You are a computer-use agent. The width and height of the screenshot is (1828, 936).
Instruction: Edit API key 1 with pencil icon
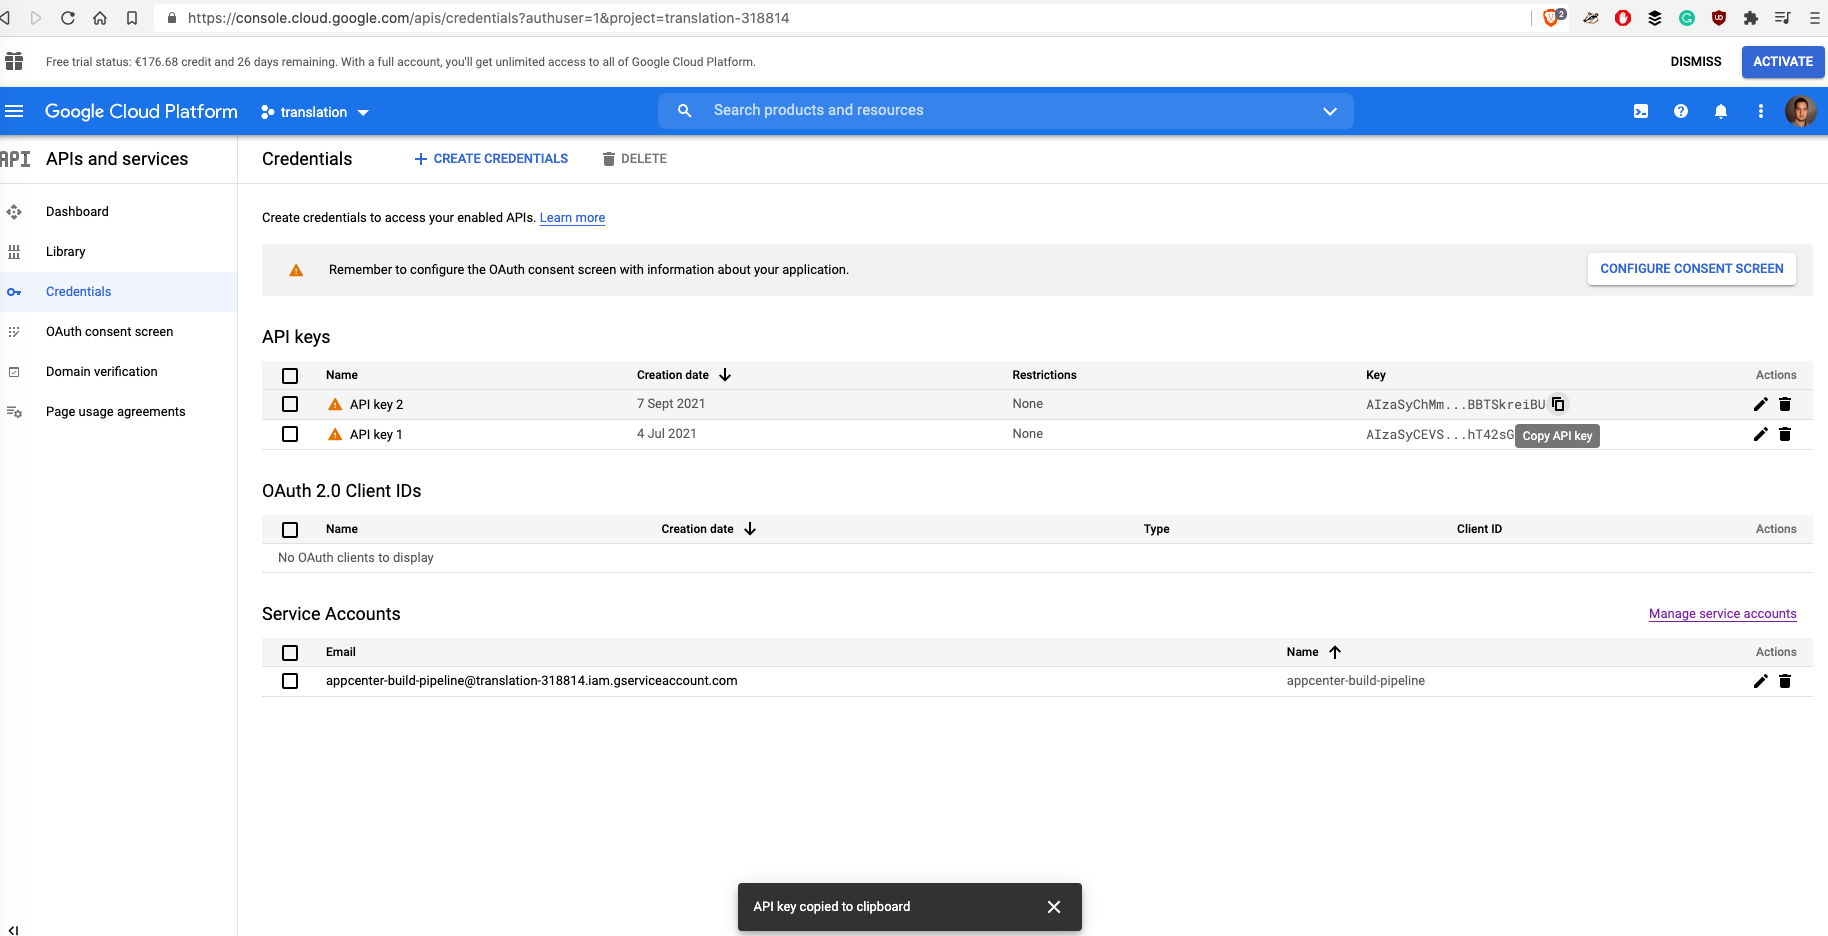(x=1761, y=434)
